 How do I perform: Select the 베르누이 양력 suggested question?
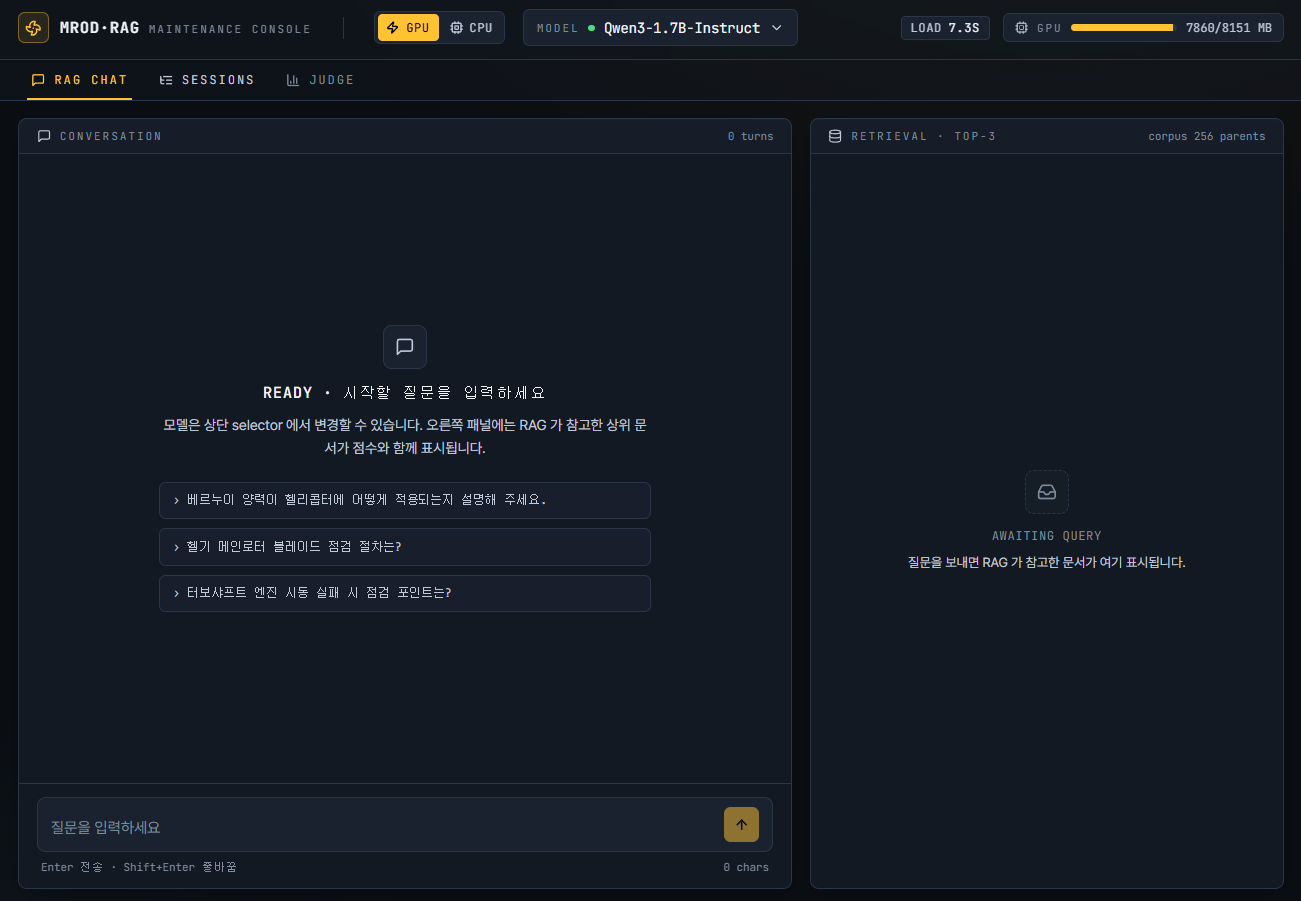coord(405,500)
